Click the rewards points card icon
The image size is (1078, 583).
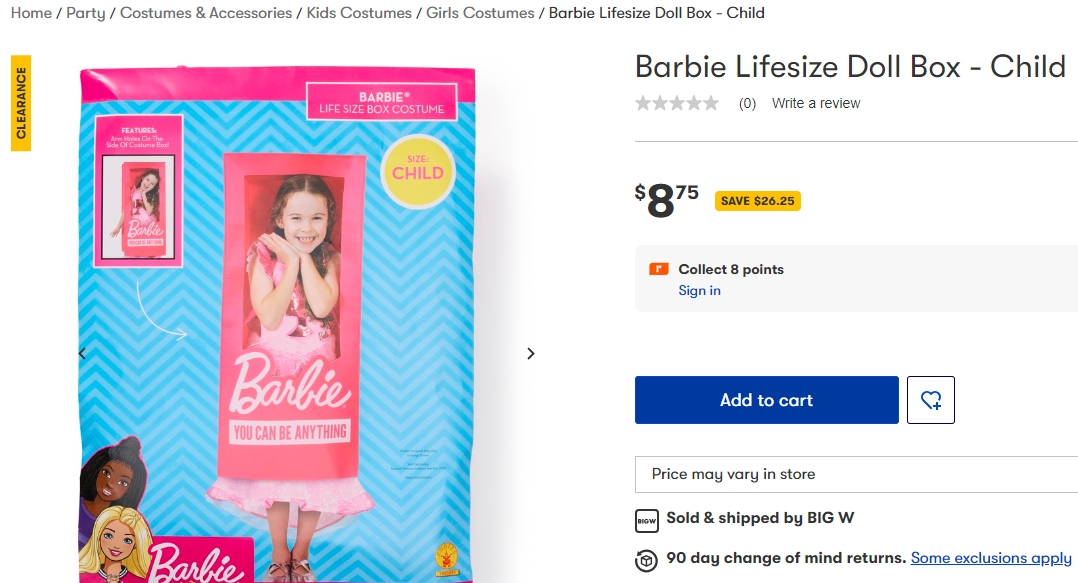(x=659, y=269)
